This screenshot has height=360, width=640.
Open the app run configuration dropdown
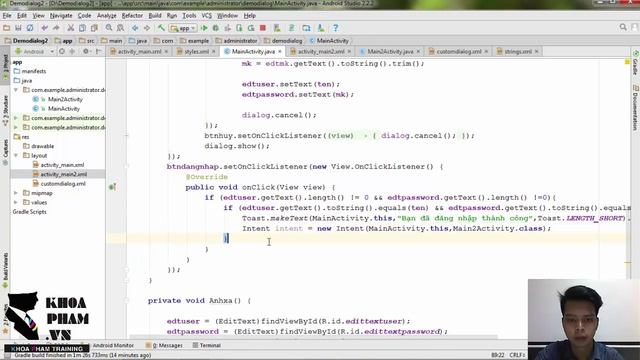[x=184, y=28]
